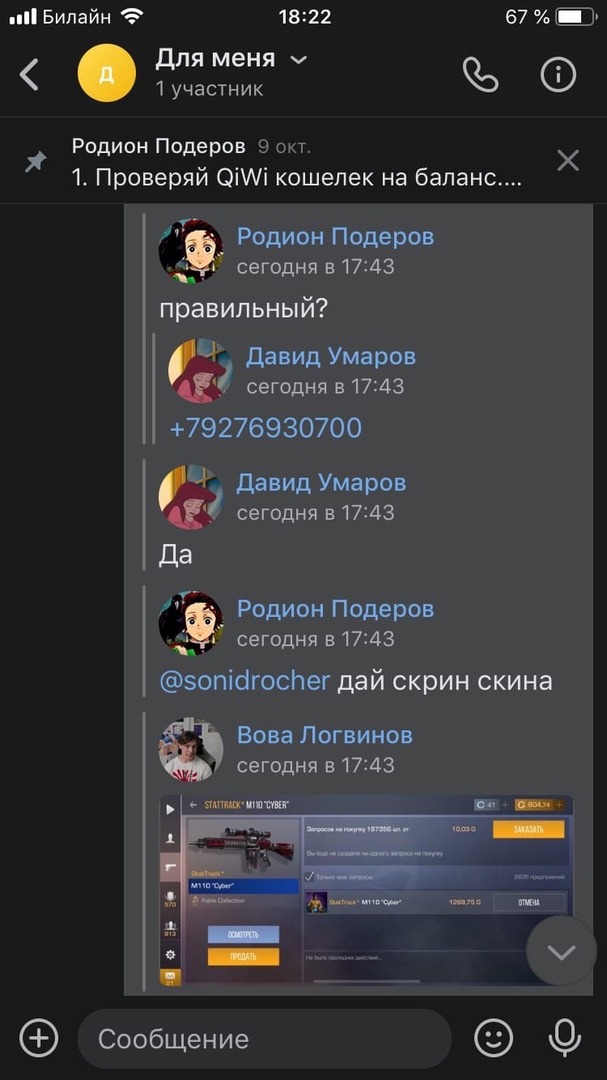Open Давид Умаров's name above Да message
The image size is (607, 1080).
point(321,483)
